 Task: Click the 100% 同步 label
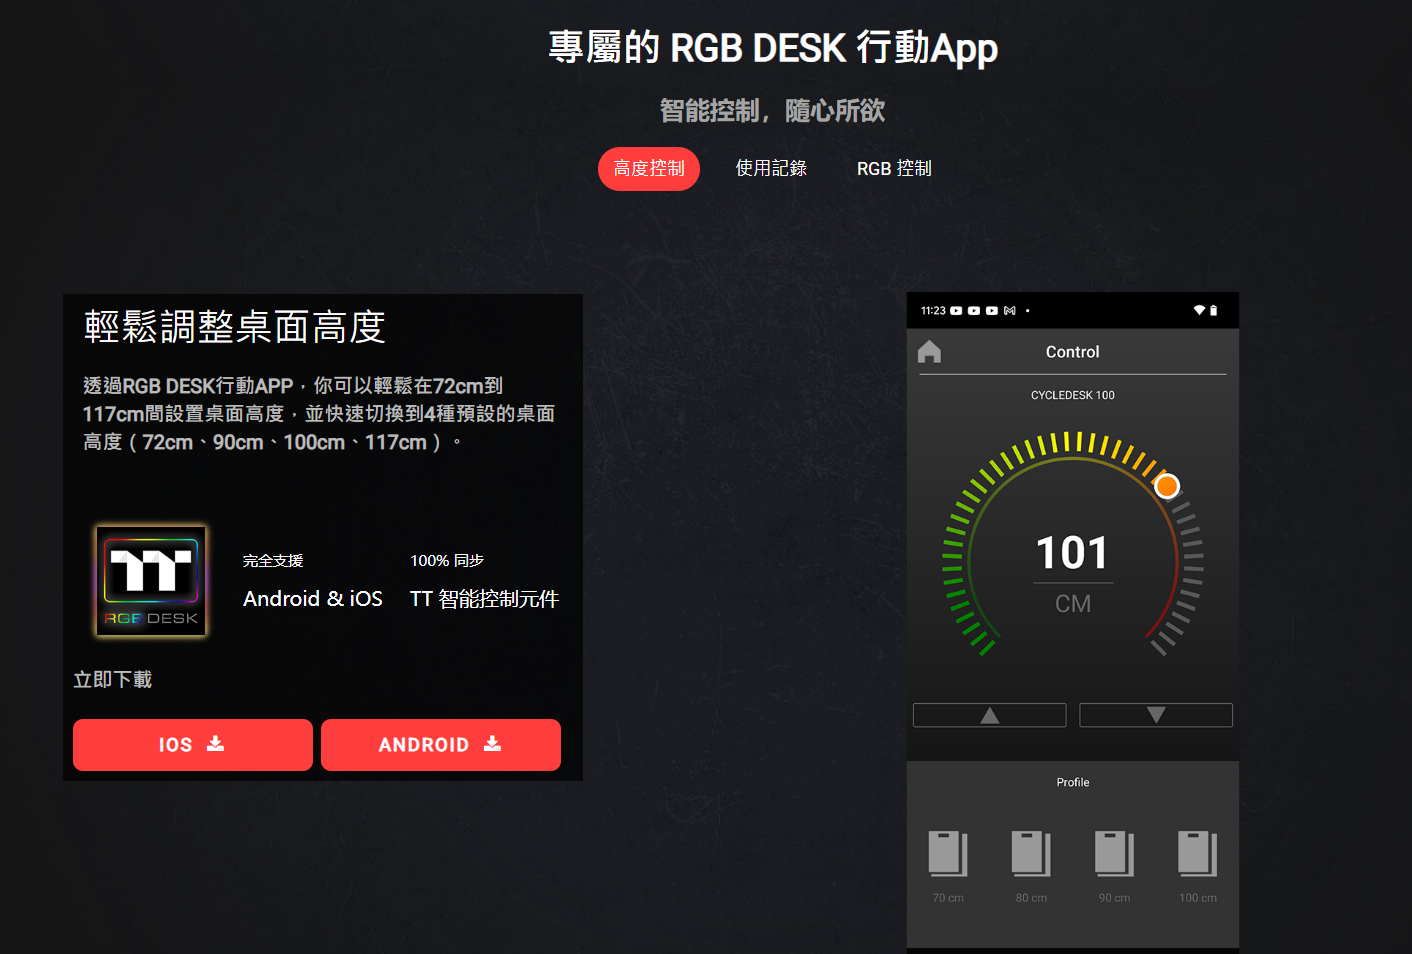point(447,561)
